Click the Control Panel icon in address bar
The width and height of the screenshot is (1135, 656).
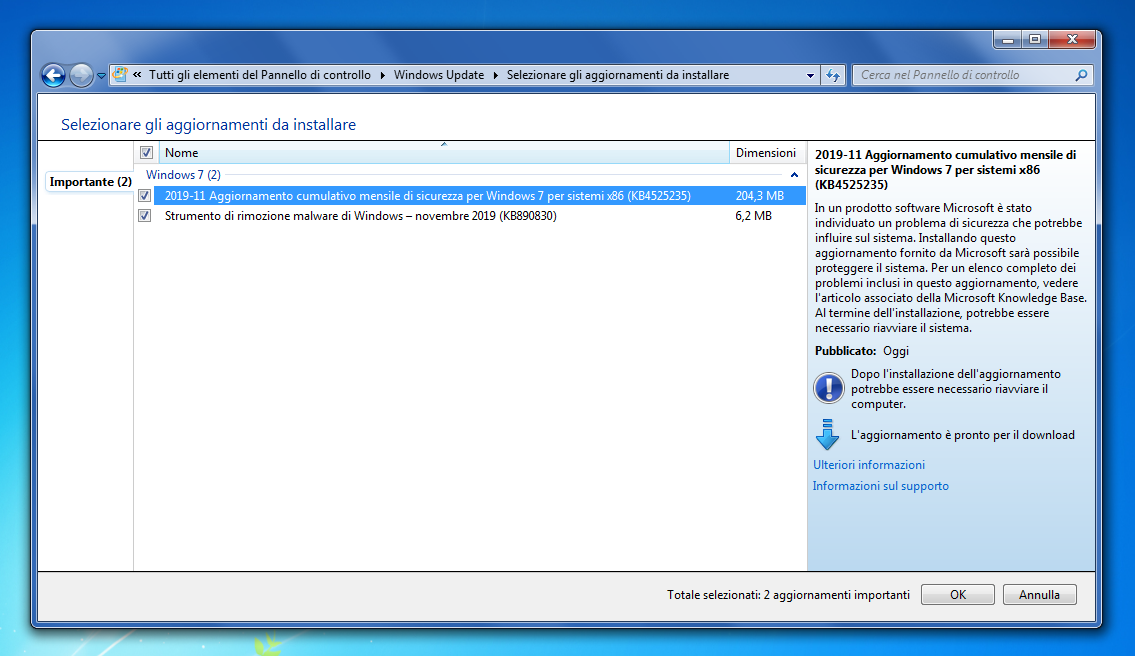click(x=120, y=75)
